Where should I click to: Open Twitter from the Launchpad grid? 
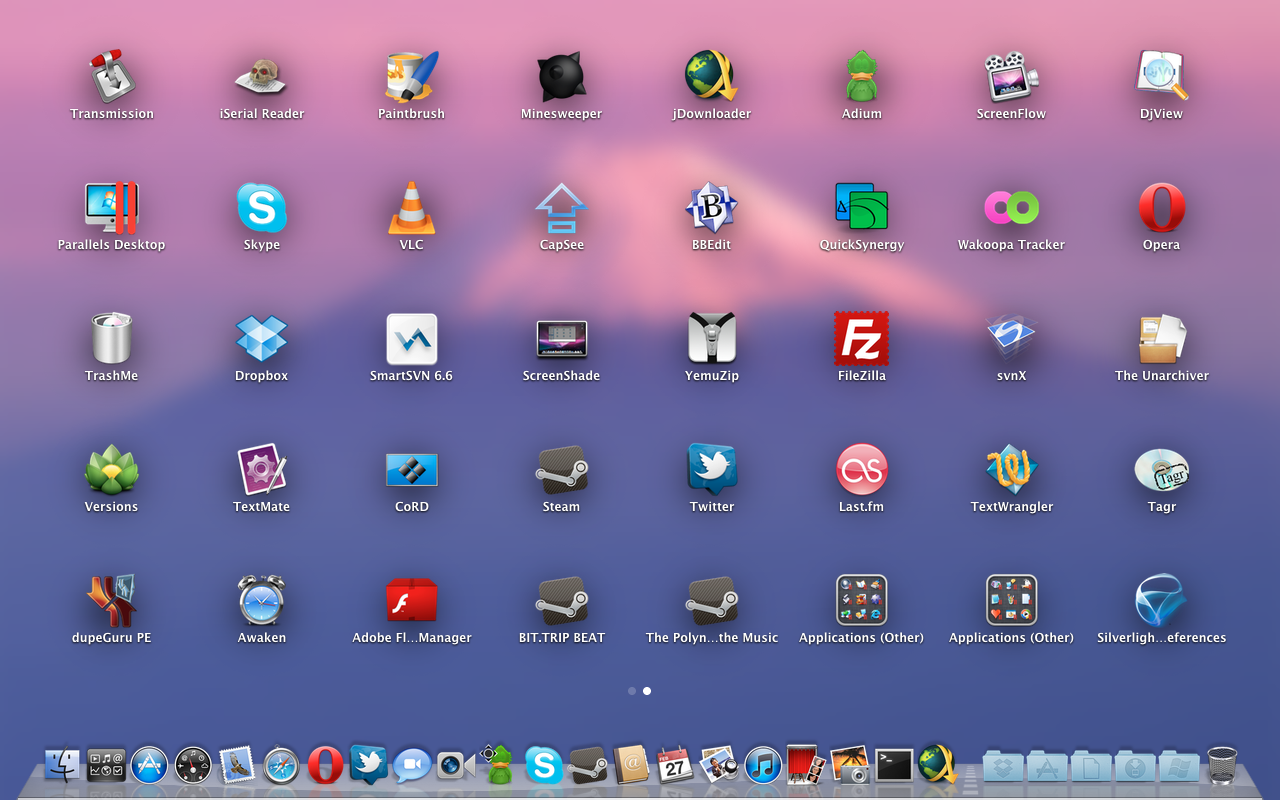(712, 470)
